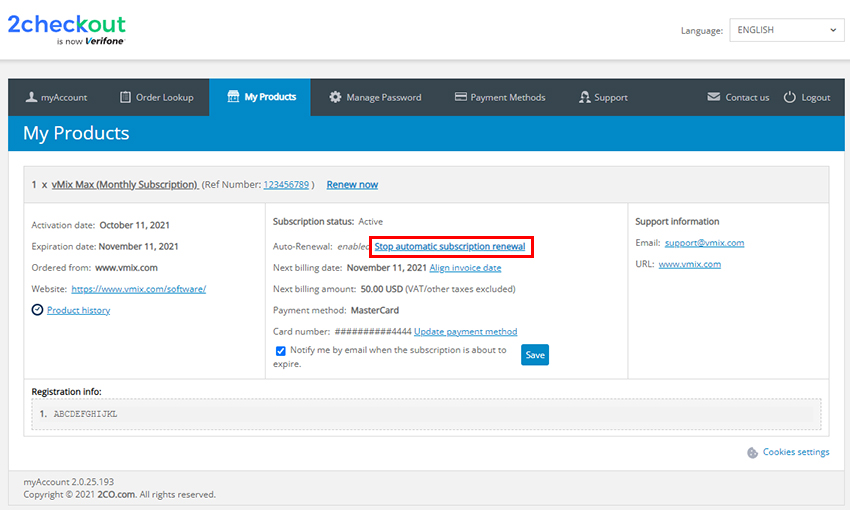
Task: Go to Manage Password tab
Action: 375,98
